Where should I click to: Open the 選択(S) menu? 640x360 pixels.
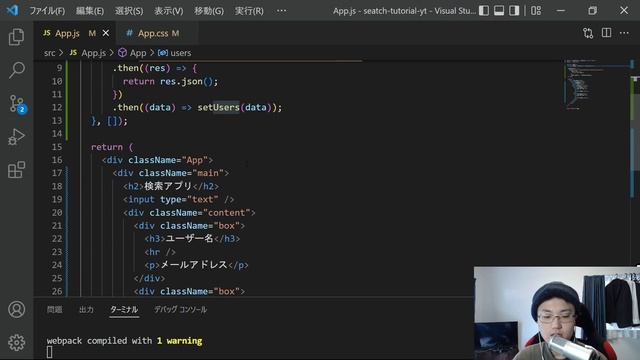pos(129,11)
